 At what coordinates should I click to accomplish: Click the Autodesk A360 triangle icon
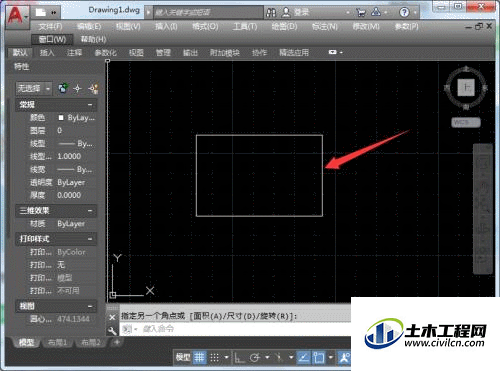click(376, 12)
